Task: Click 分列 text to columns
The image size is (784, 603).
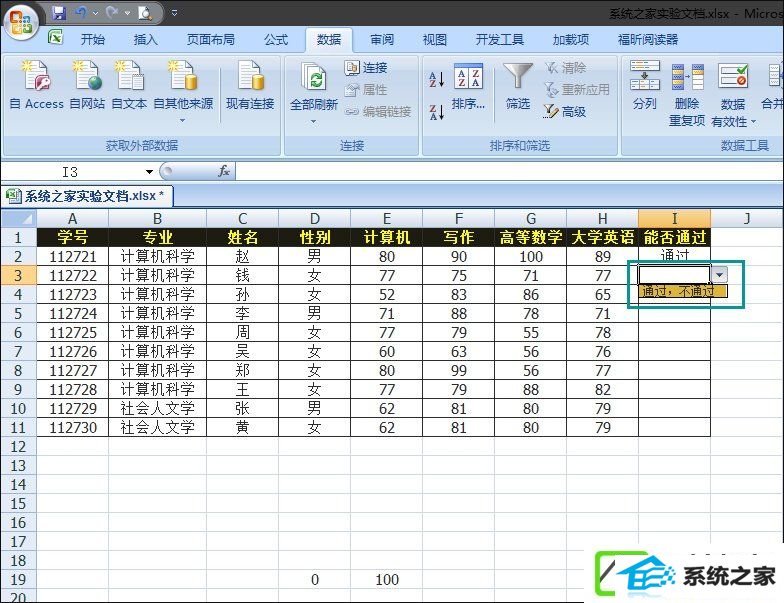Action: [644, 85]
